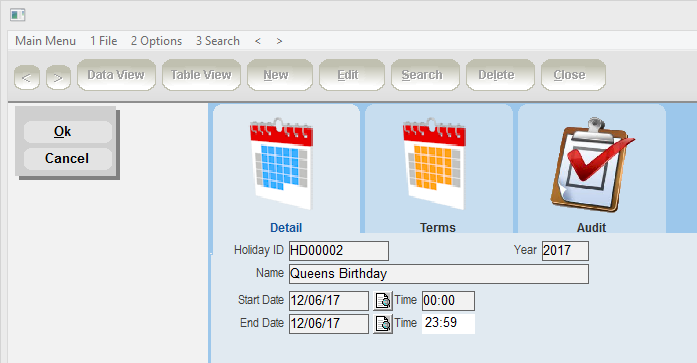Click the Search toolbar button
Screen dimensions: 697x363
point(425,75)
